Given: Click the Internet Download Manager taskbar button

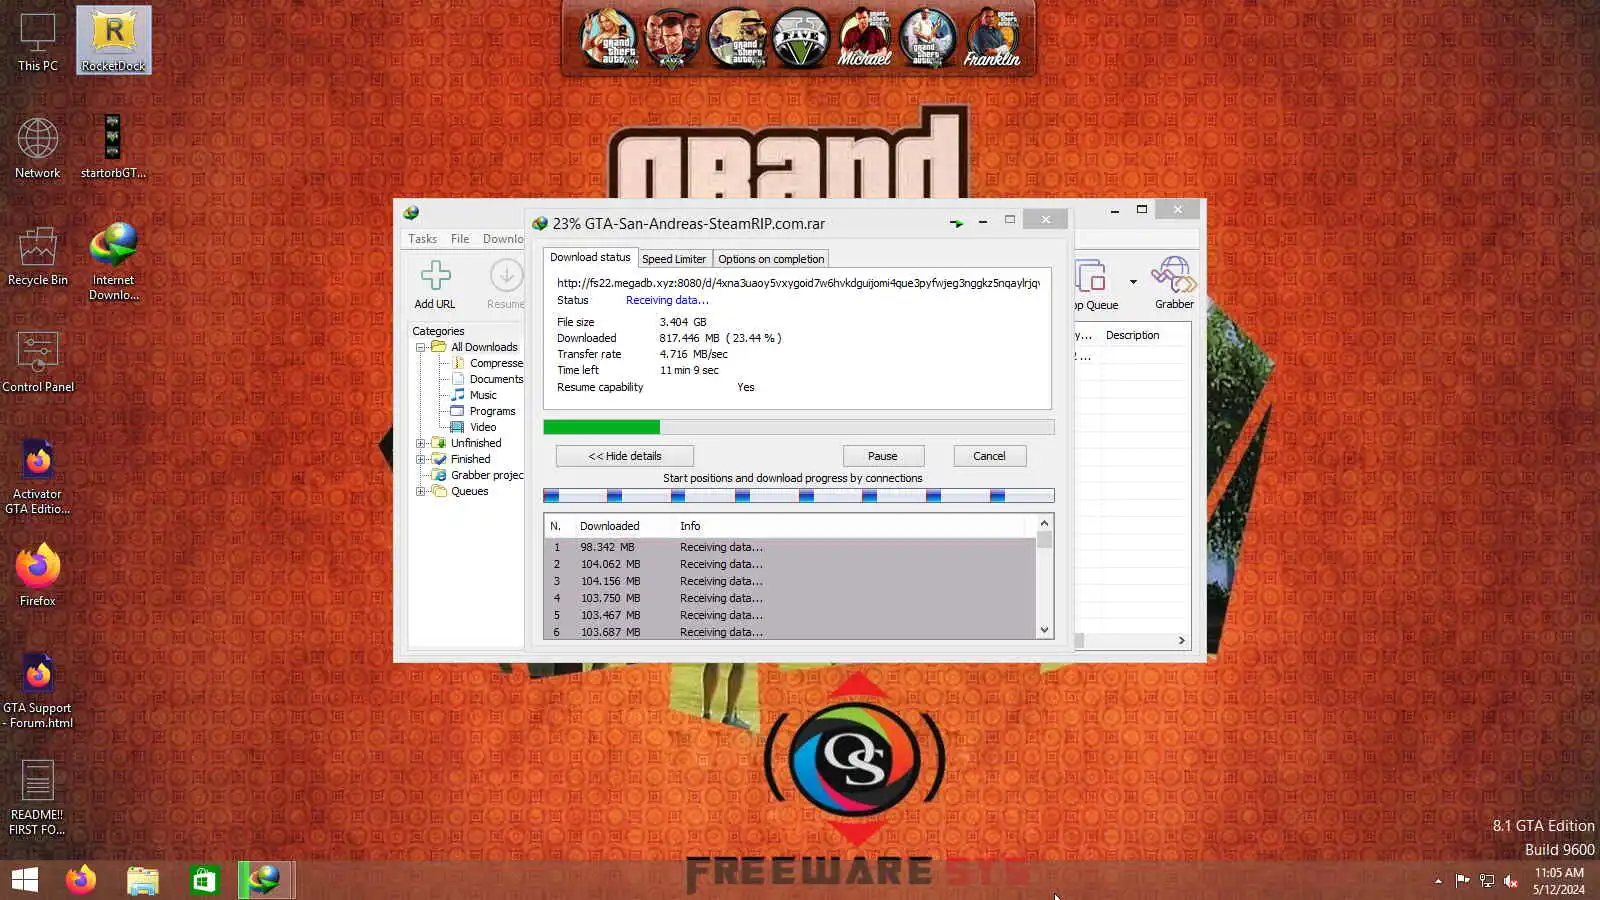Looking at the screenshot, I should pos(266,880).
